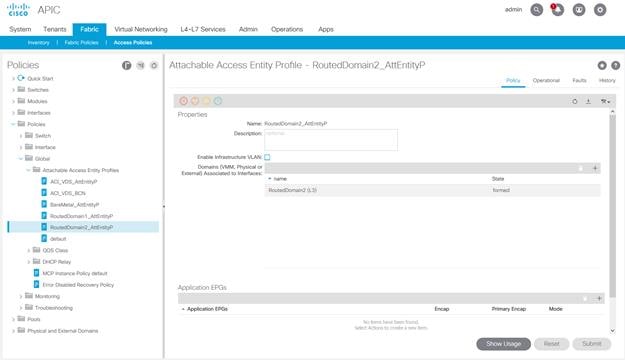Expand the Pools folder

pos(13,319)
